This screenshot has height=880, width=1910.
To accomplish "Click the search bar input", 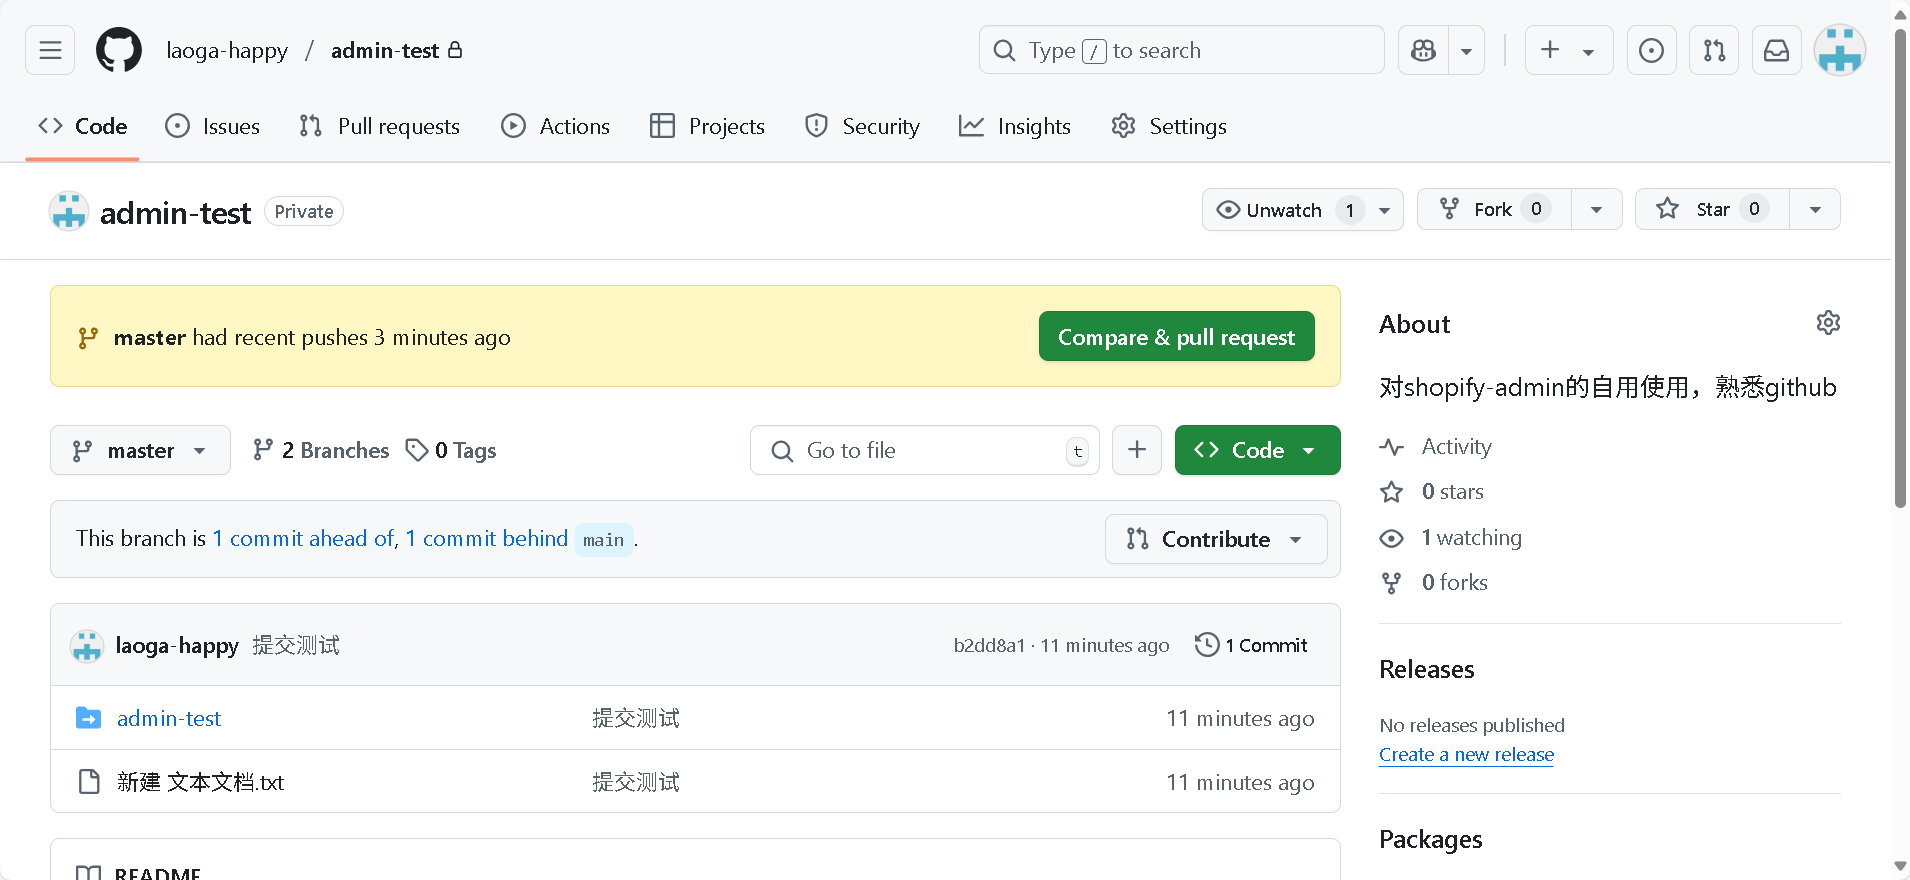I will (1182, 50).
